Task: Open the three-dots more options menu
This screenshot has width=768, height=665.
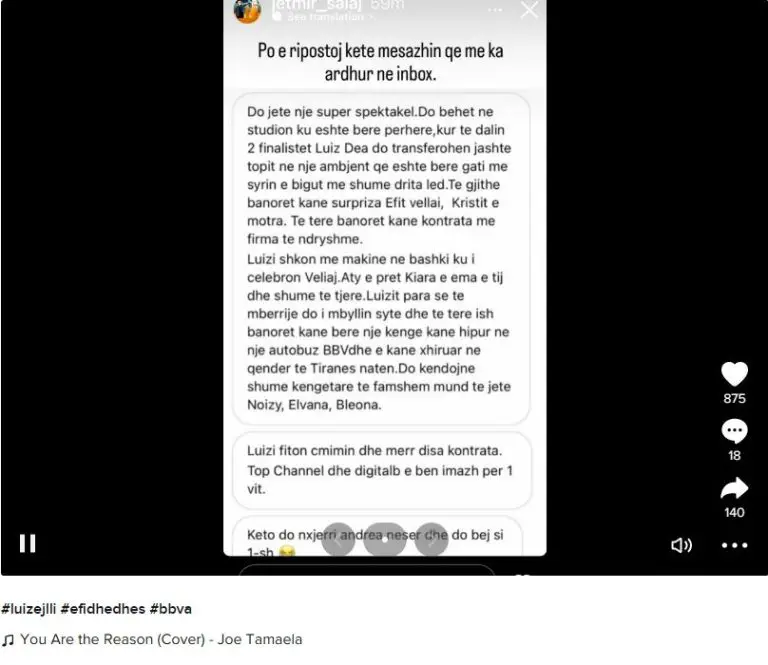Action: [734, 545]
